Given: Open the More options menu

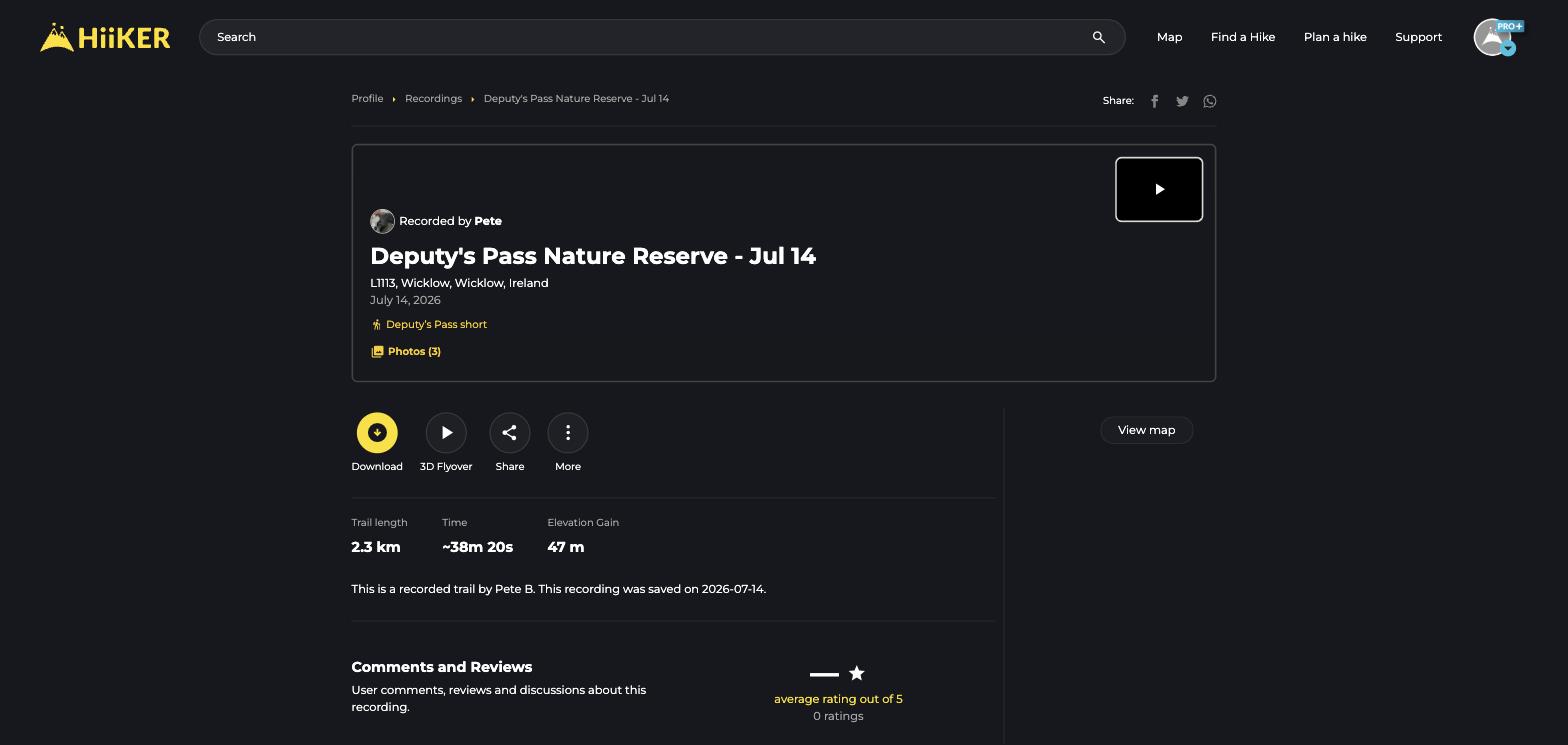Looking at the screenshot, I should pyautogui.click(x=568, y=433).
